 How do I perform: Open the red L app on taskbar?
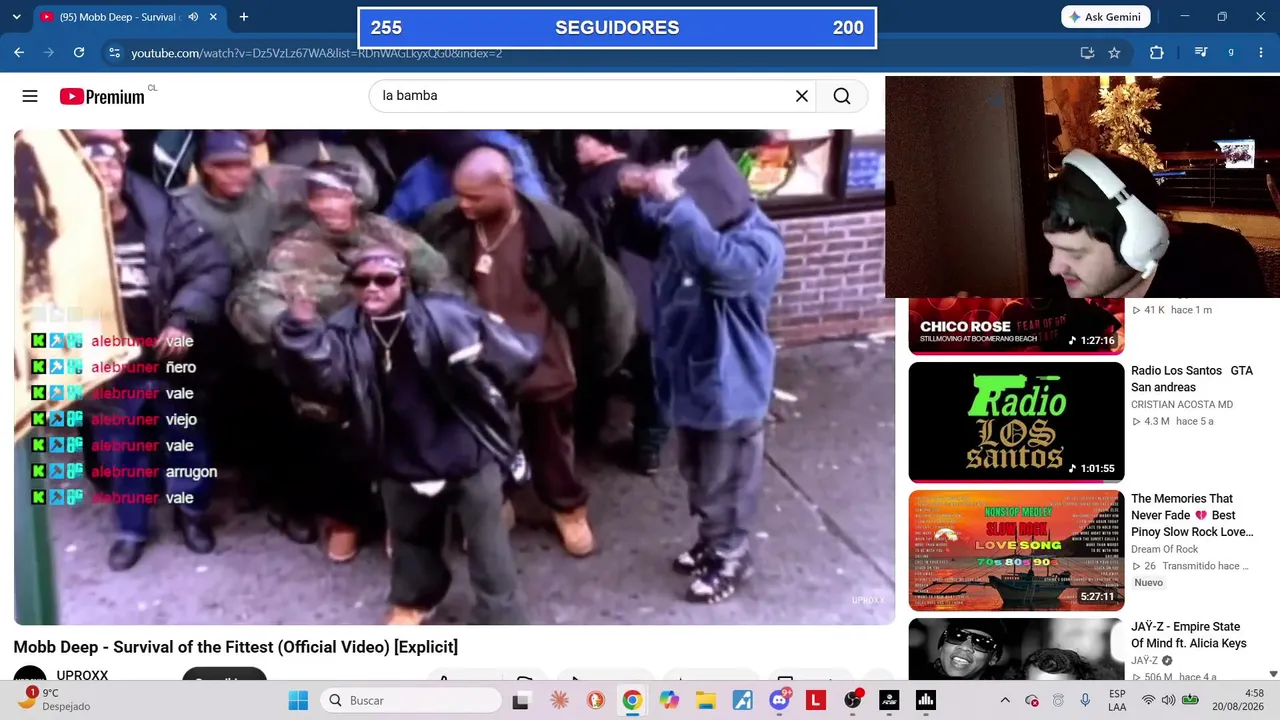816,700
